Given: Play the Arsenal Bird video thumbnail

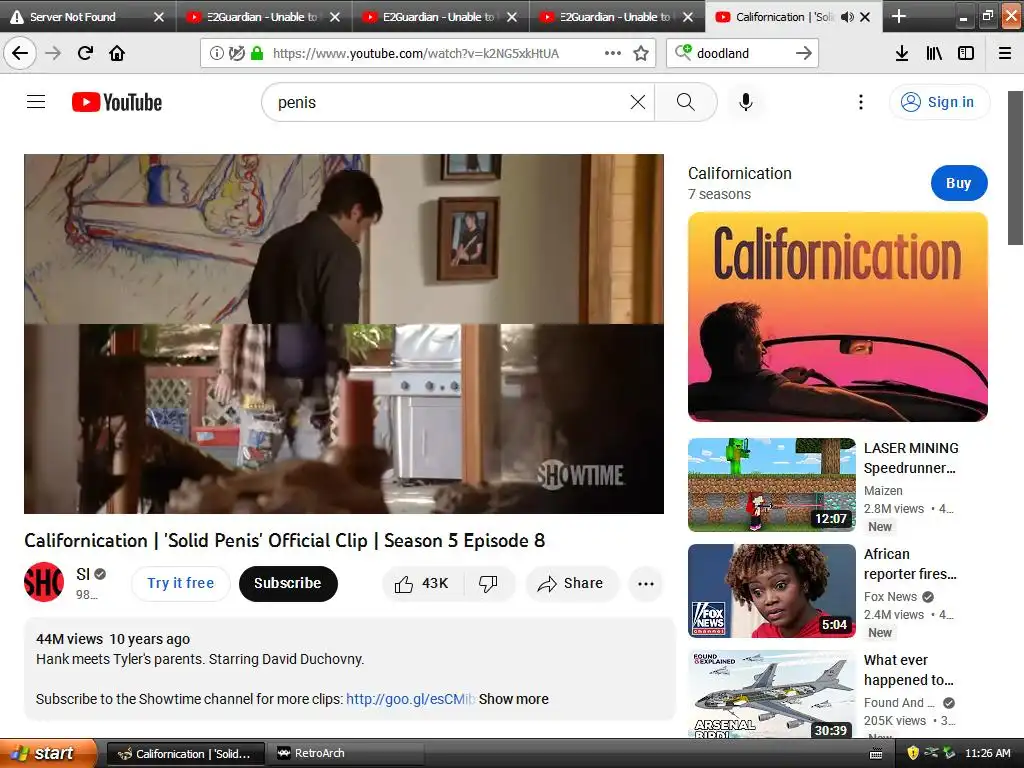Looking at the screenshot, I should pos(772,694).
